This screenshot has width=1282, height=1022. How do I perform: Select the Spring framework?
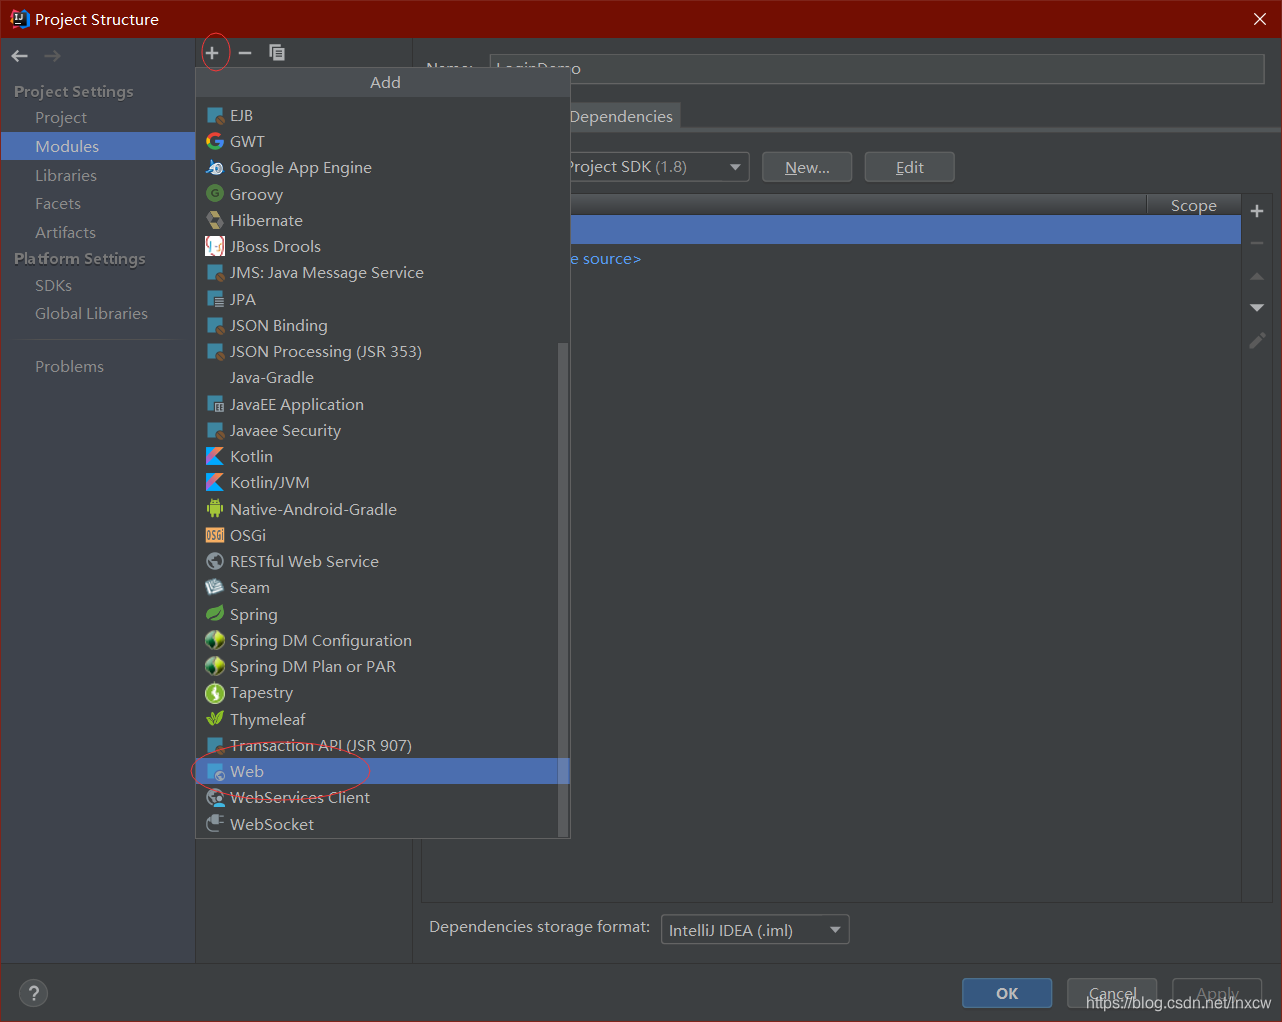[382, 614]
